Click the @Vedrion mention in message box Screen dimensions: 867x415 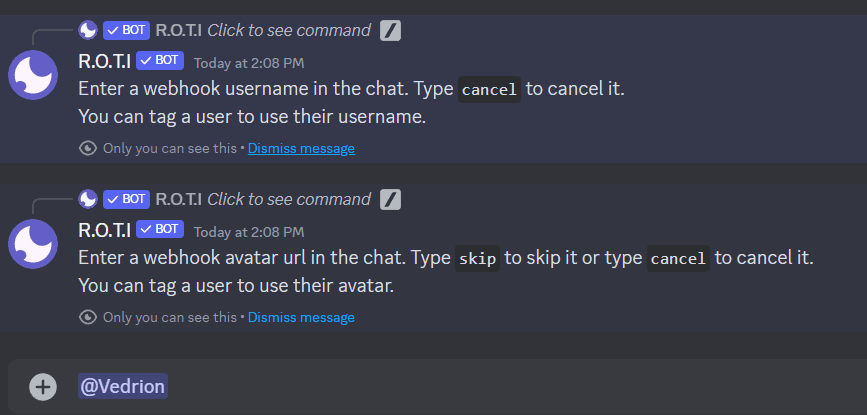pyautogui.click(x=123, y=386)
